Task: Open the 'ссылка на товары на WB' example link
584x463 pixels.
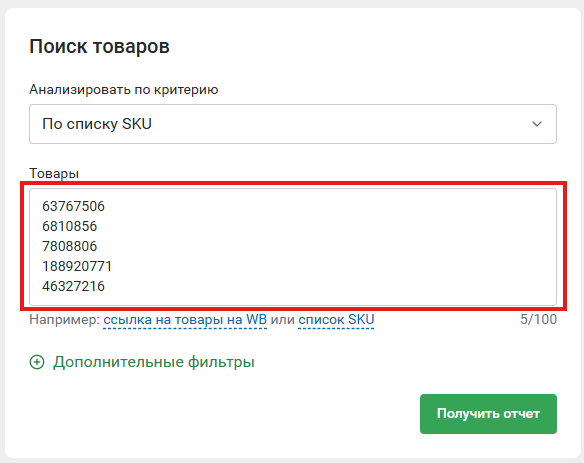Action: click(x=185, y=320)
